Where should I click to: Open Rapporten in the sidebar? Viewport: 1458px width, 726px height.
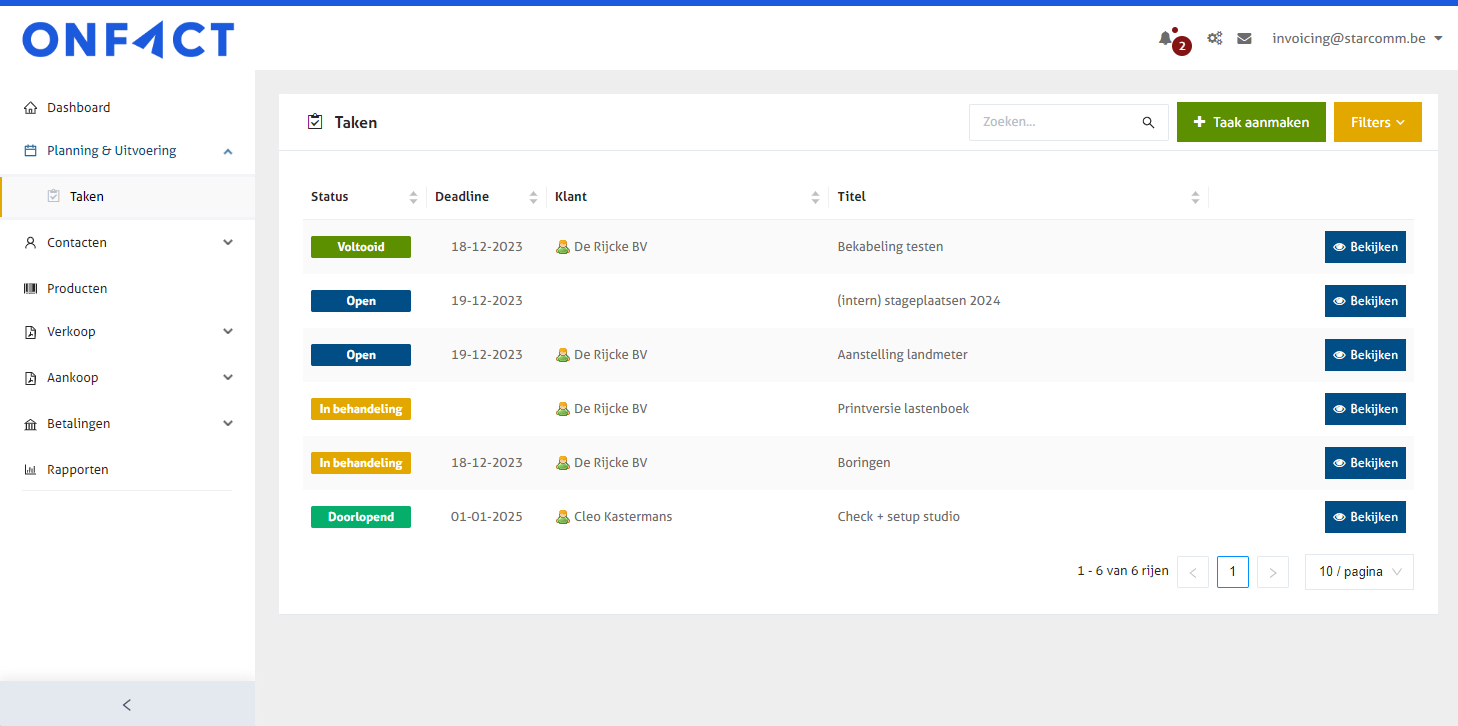click(x=77, y=469)
